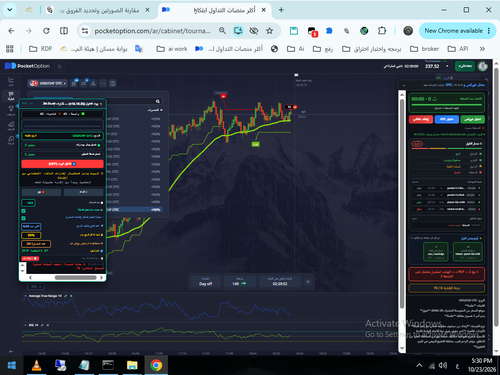Expand the USD/CHF OTC asset selector
Screen dimensions: 500x375
click(48, 83)
